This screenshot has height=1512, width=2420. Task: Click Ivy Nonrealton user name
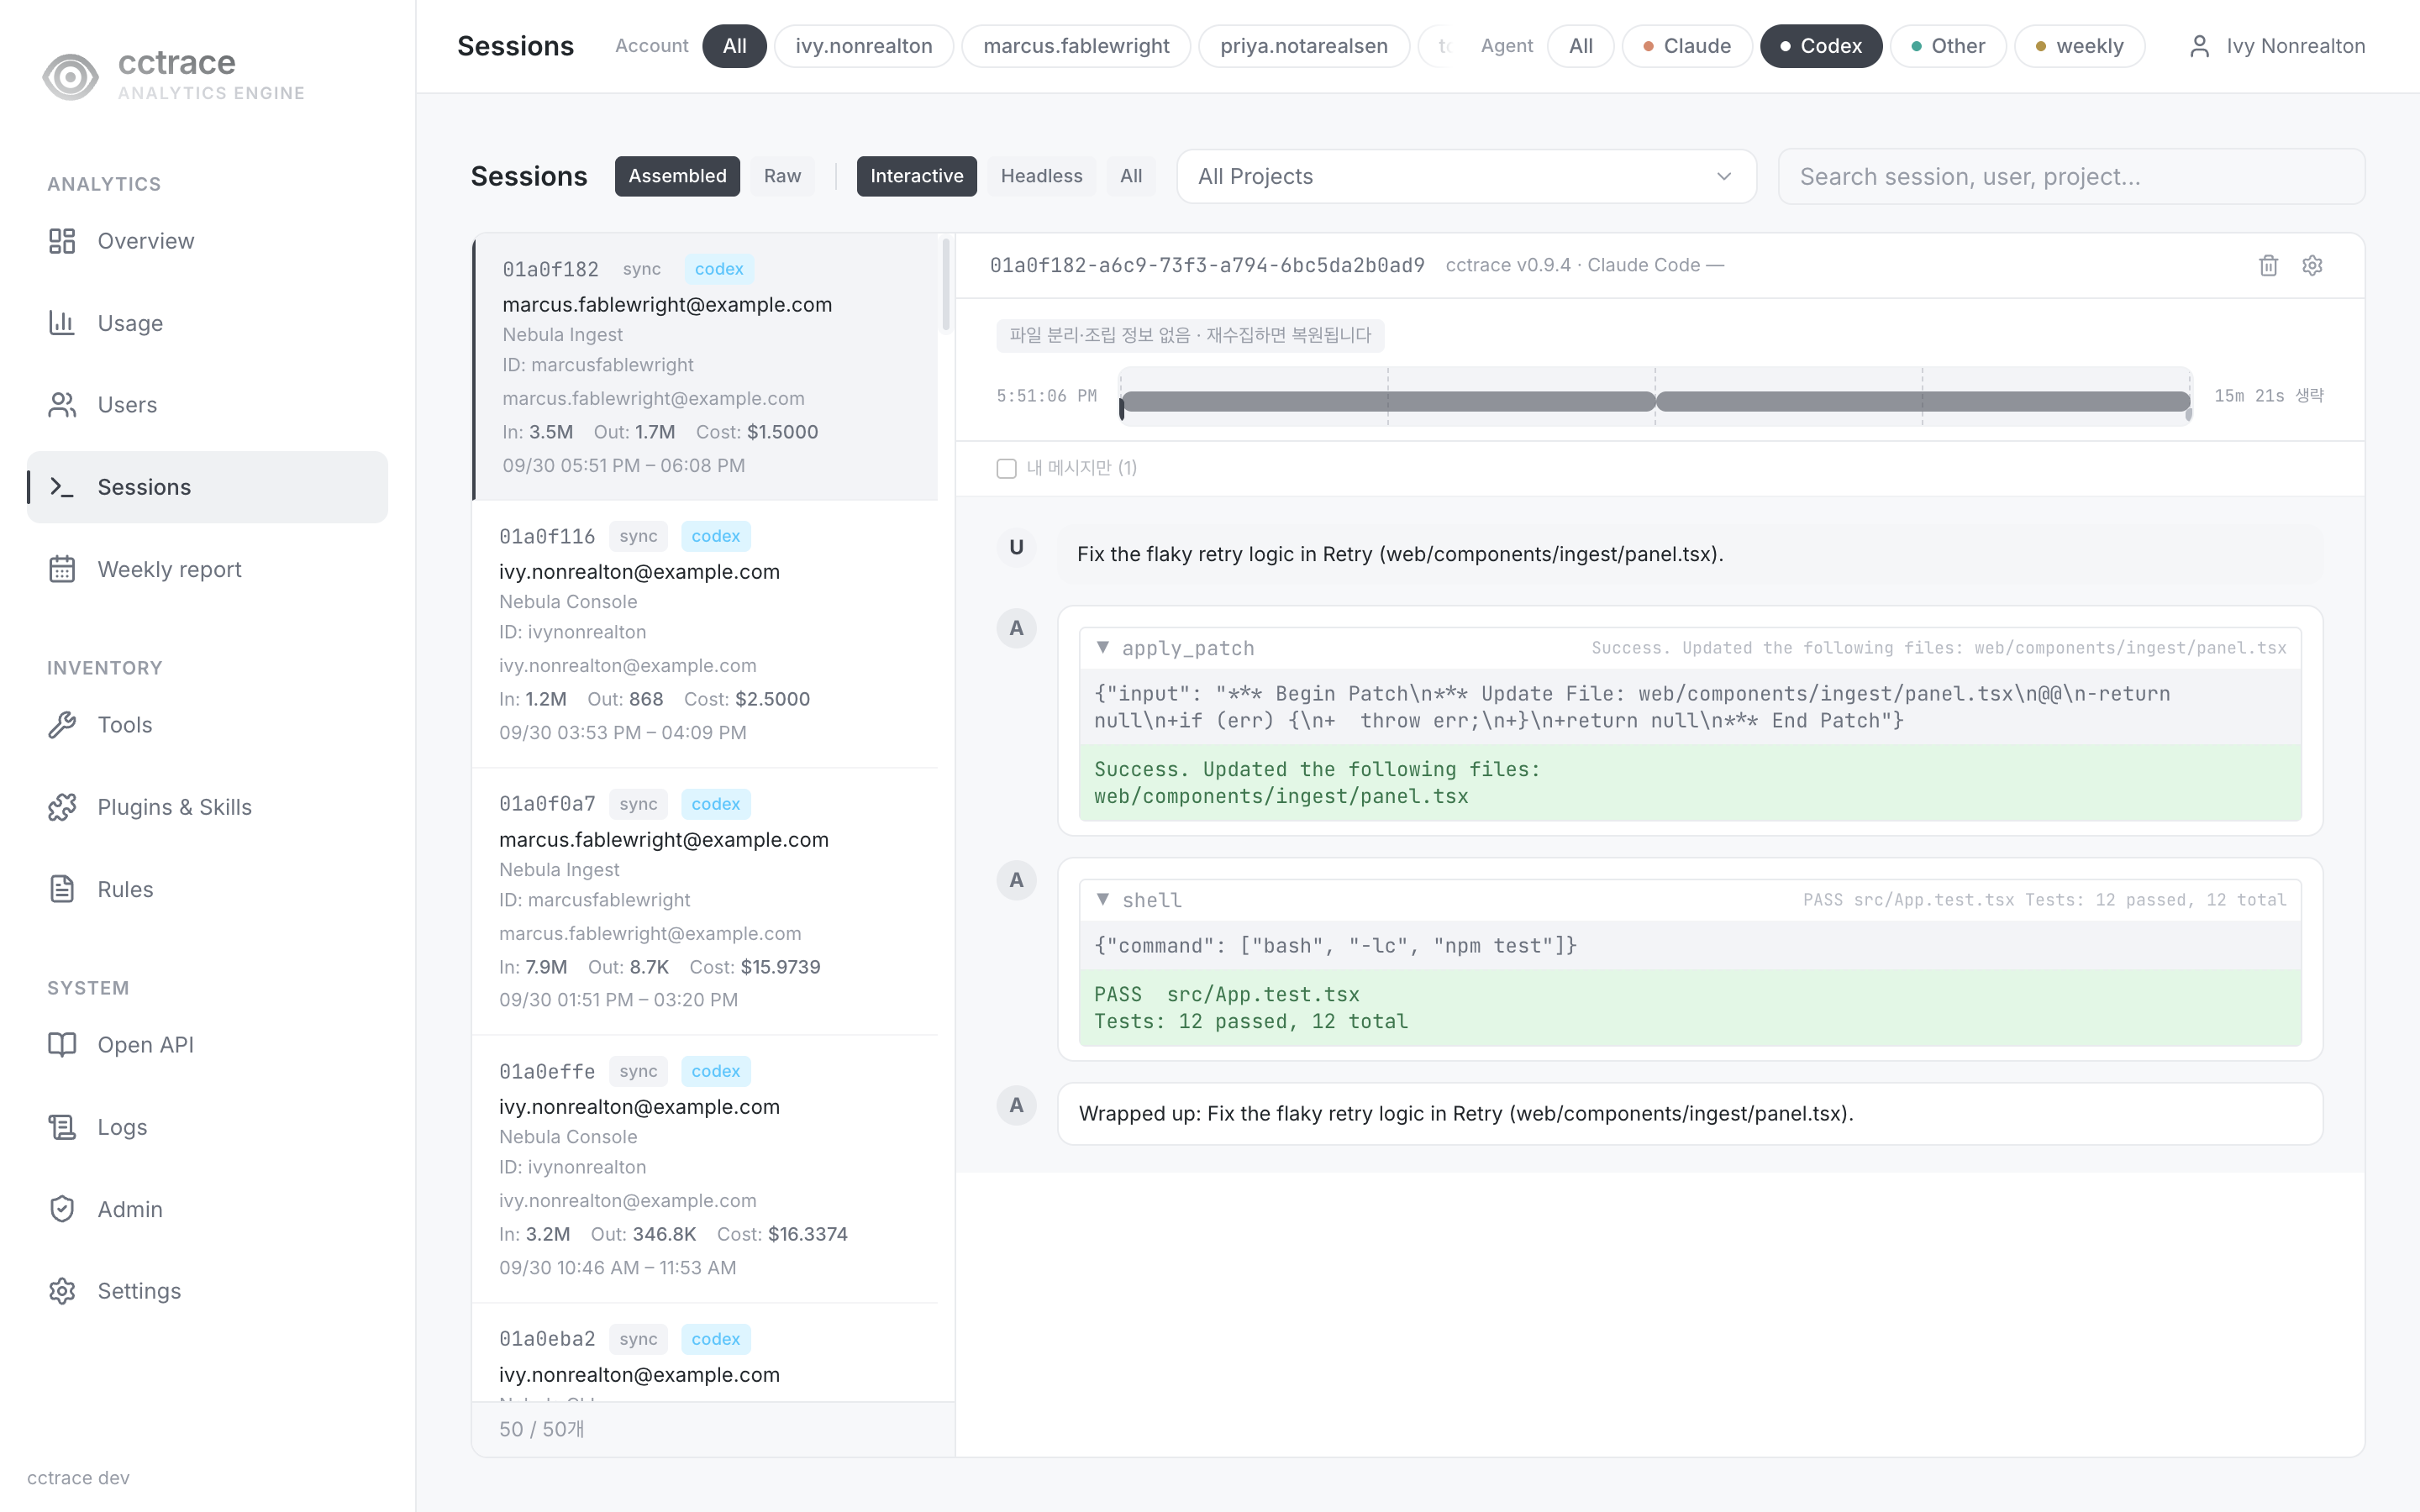(x=2295, y=46)
